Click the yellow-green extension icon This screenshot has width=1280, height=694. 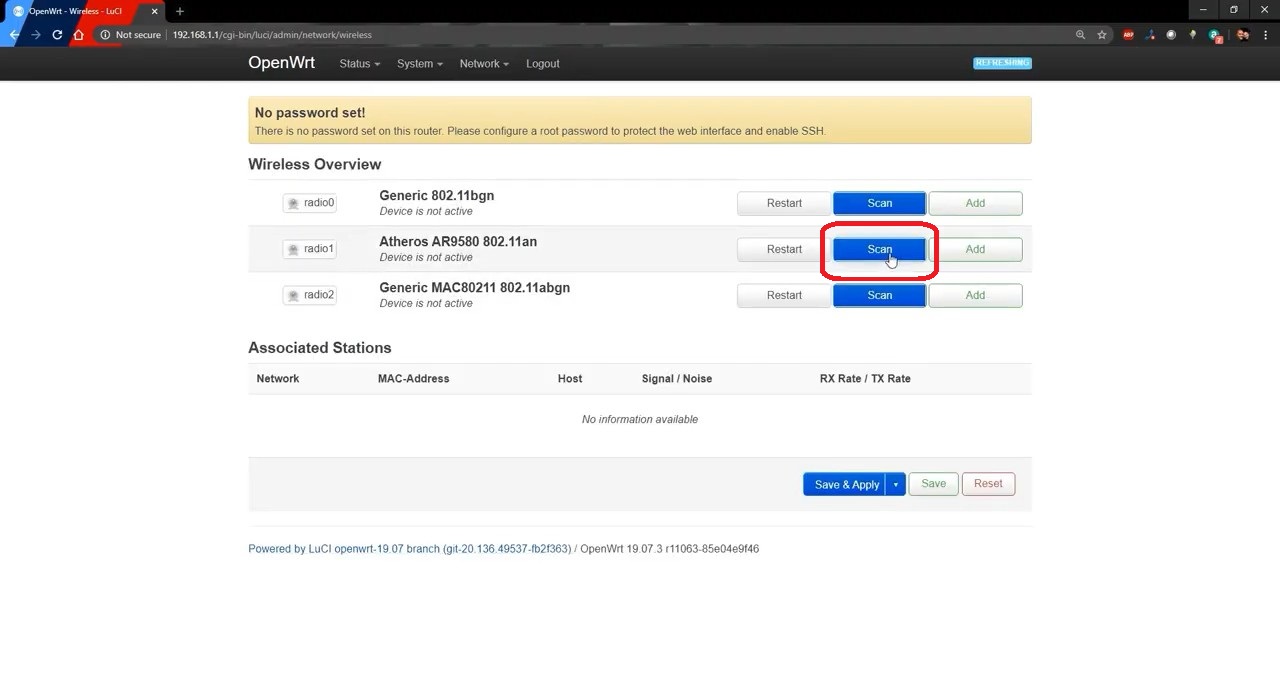pyautogui.click(x=1192, y=35)
